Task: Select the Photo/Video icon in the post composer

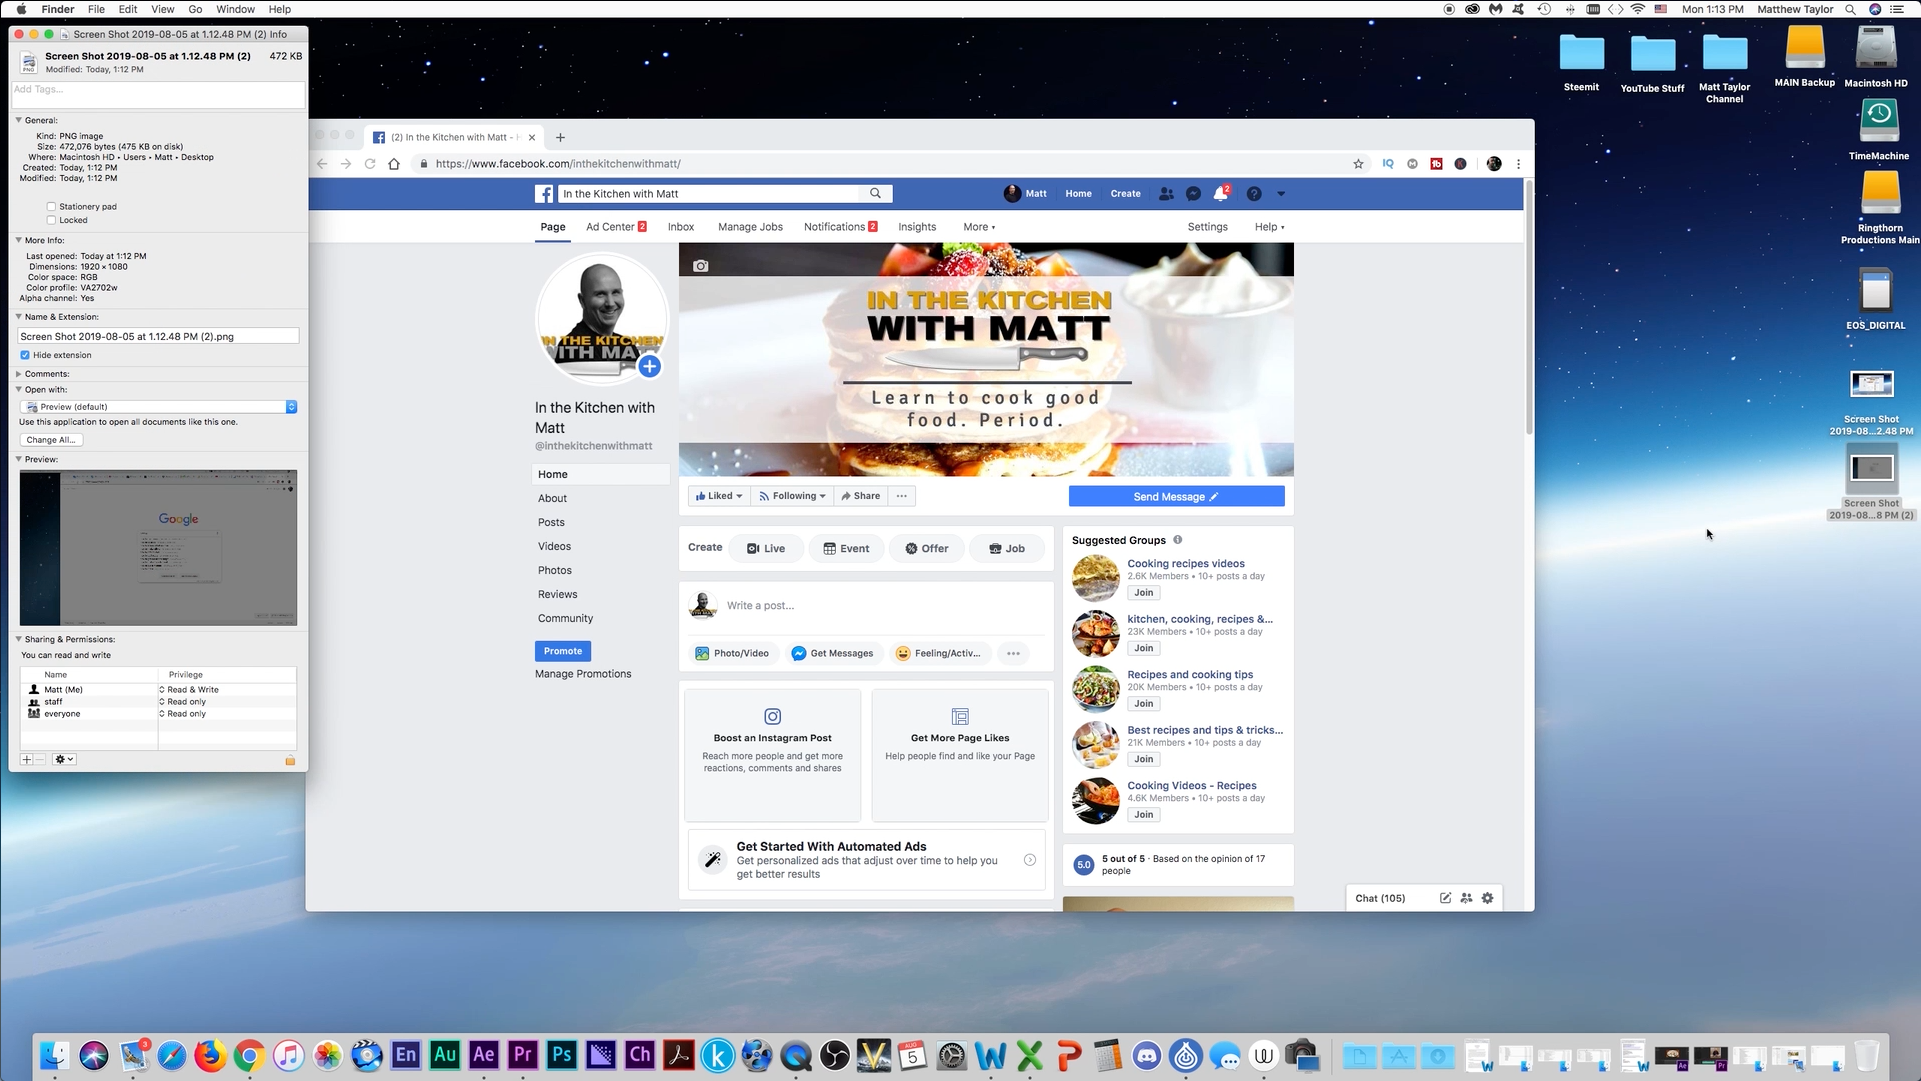Action: [701, 653]
